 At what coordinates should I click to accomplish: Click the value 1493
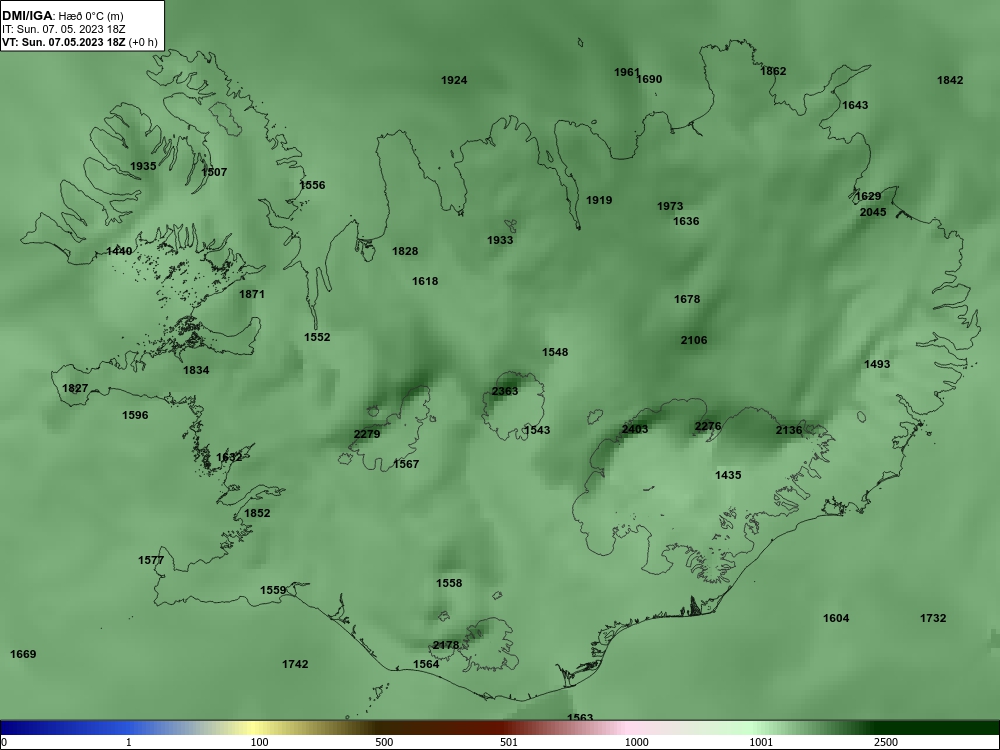pos(877,364)
